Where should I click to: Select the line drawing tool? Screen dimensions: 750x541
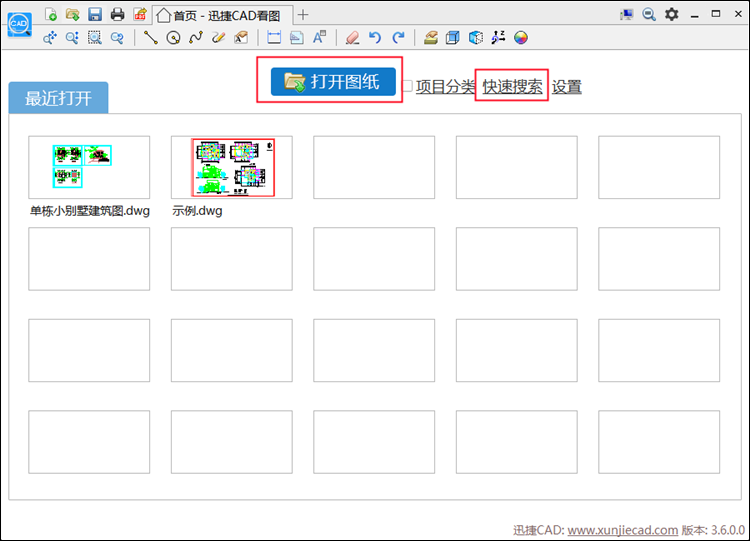tap(151, 37)
